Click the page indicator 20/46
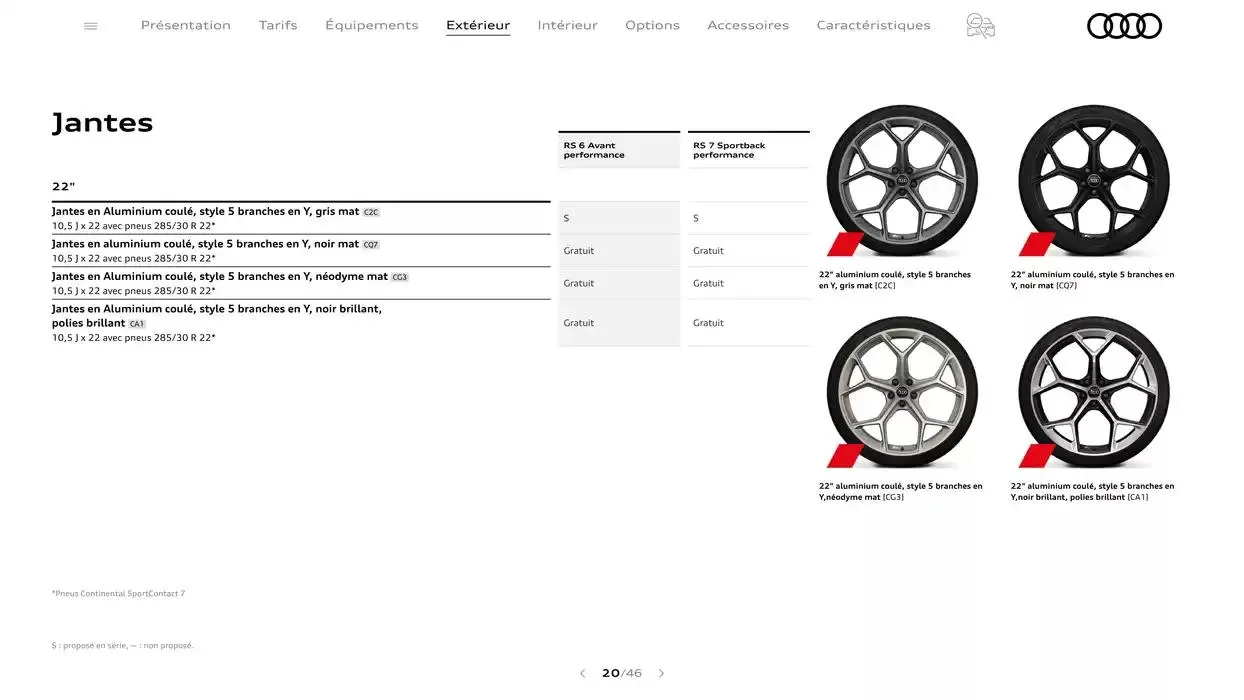 (x=622, y=673)
